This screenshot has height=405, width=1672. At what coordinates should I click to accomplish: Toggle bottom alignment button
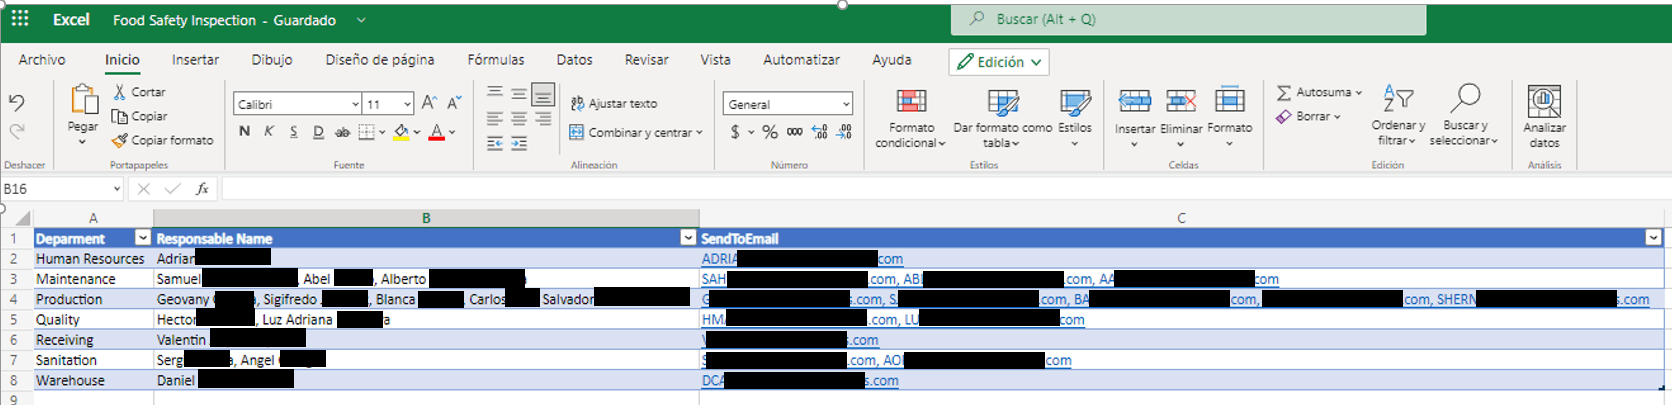(543, 94)
